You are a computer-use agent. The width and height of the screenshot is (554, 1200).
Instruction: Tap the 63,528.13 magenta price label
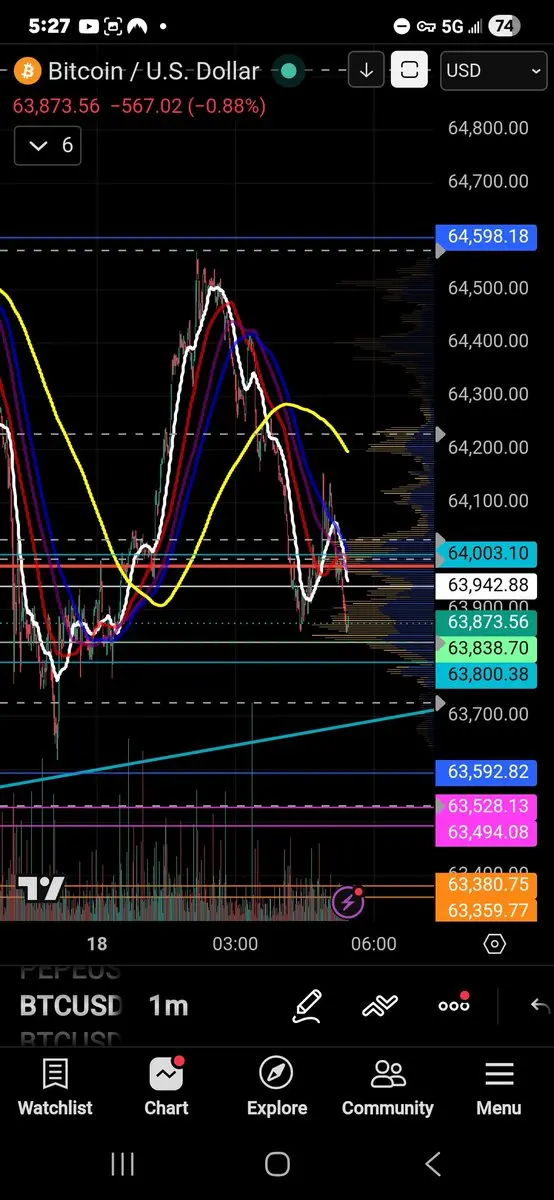click(488, 806)
